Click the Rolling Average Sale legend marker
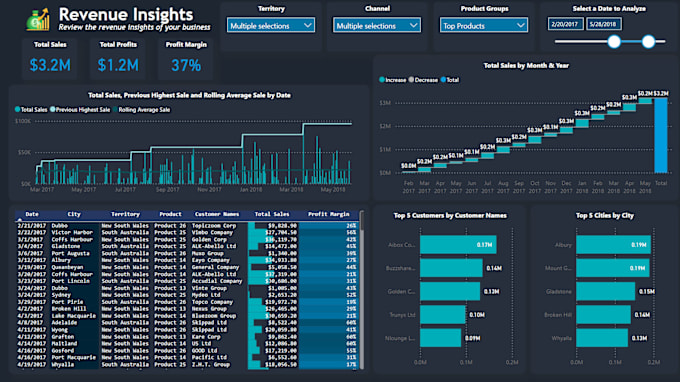The height and width of the screenshot is (382, 680). tap(115, 110)
